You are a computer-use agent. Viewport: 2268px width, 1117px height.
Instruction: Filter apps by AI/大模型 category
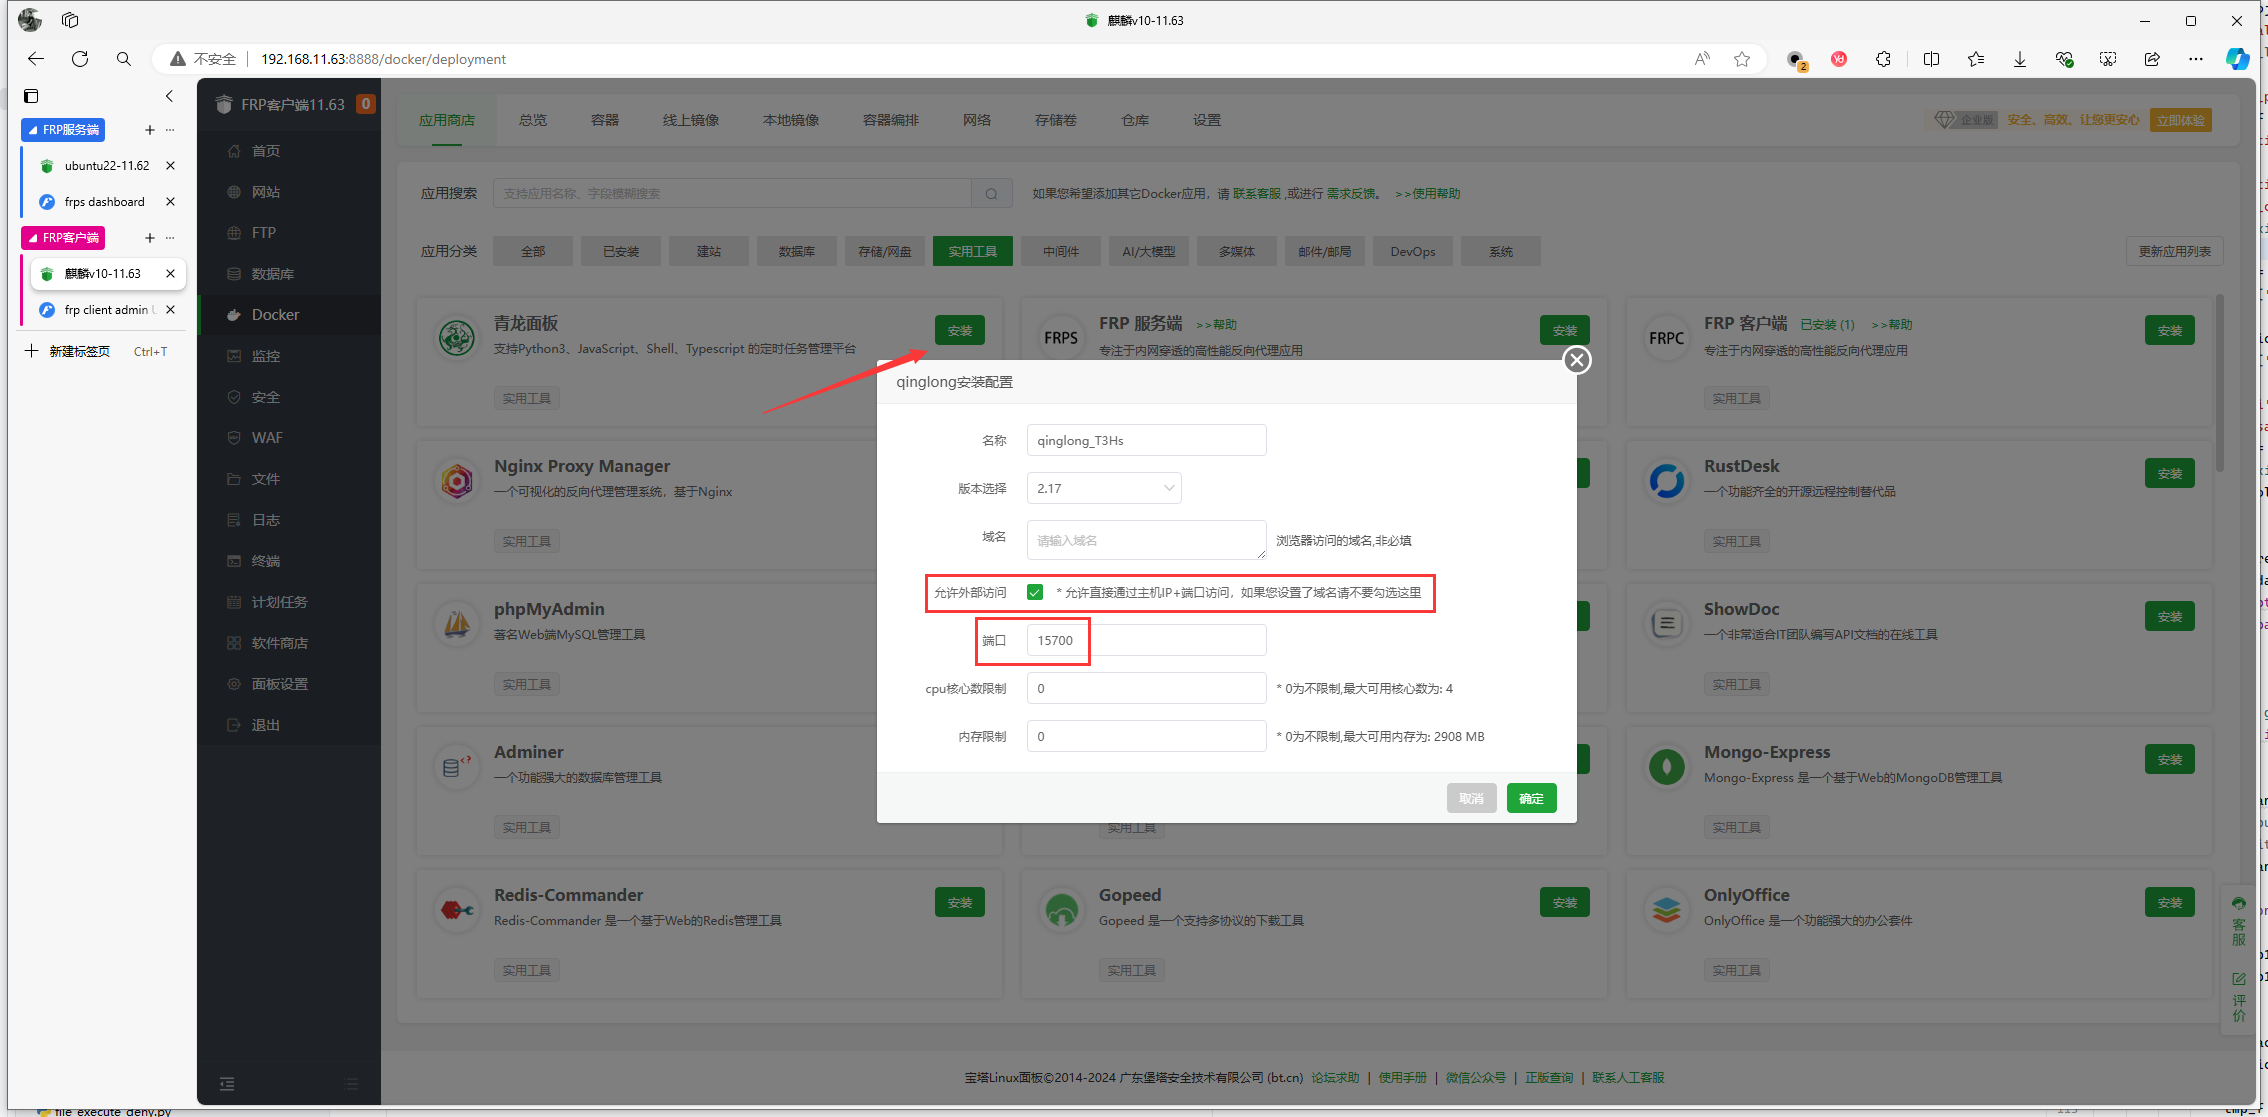pyautogui.click(x=1149, y=251)
